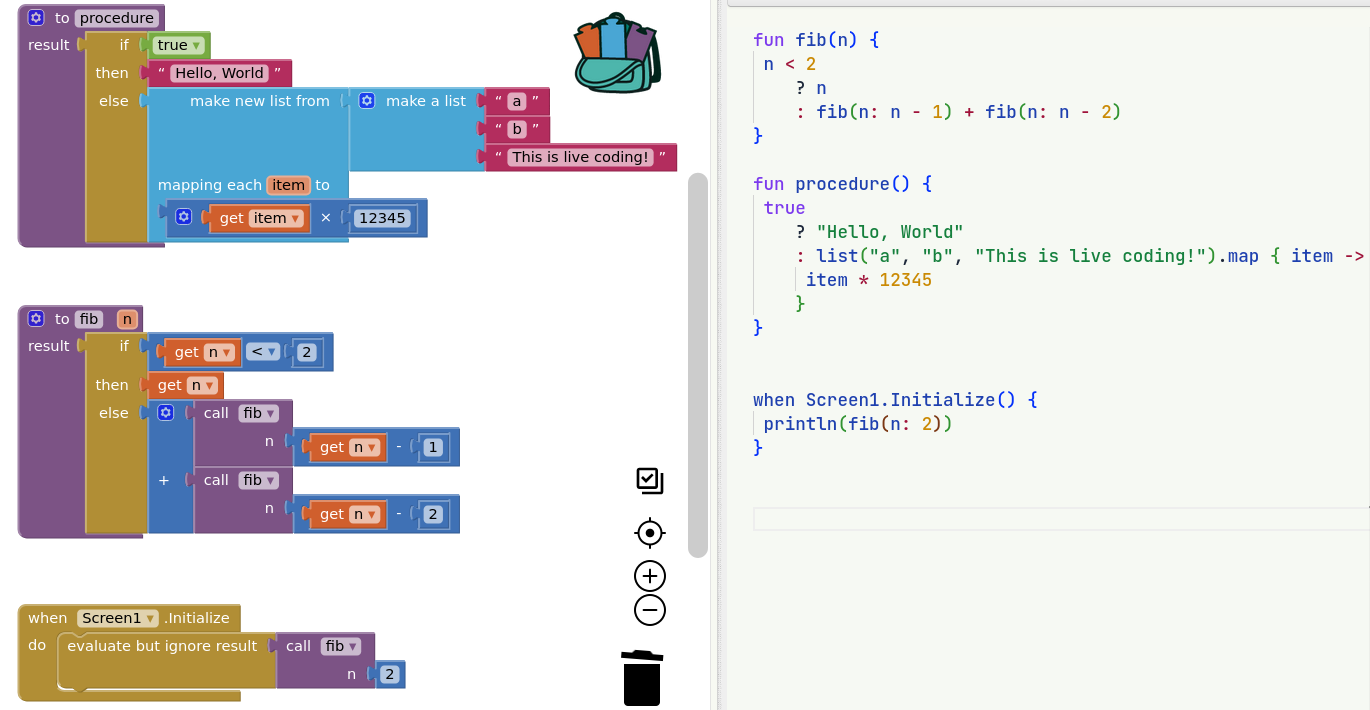Edit the 'Hello, World' text field

(x=219, y=73)
